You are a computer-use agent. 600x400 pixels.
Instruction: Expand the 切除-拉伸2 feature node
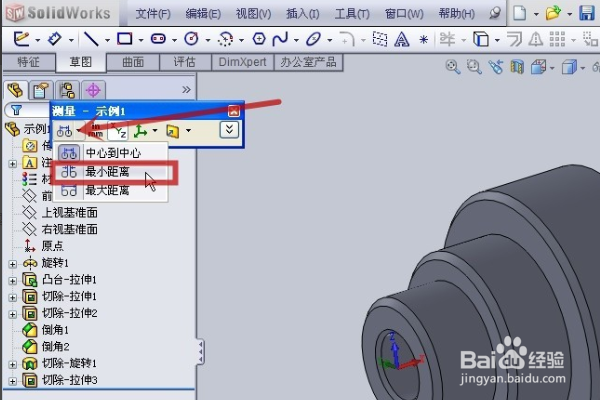click(x=12, y=314)
